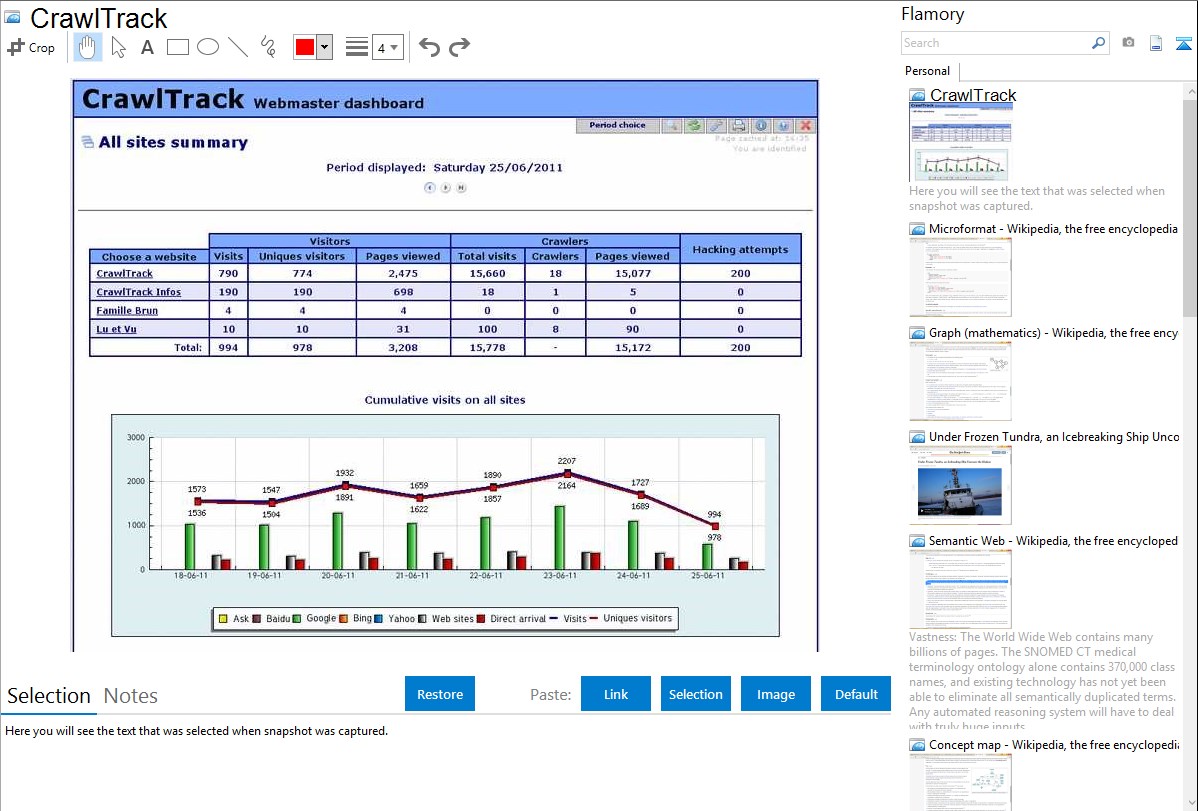Open the CrawlTrack snapshot title

point(973,96)
